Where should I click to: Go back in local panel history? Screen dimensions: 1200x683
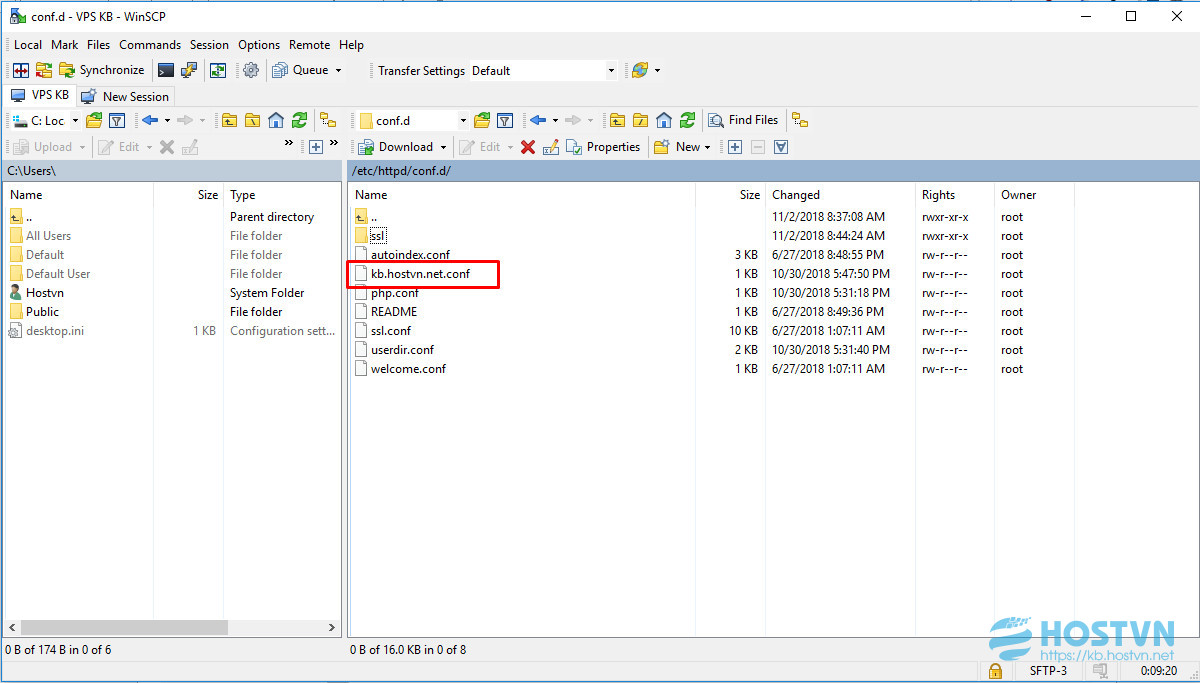[150, 120]
